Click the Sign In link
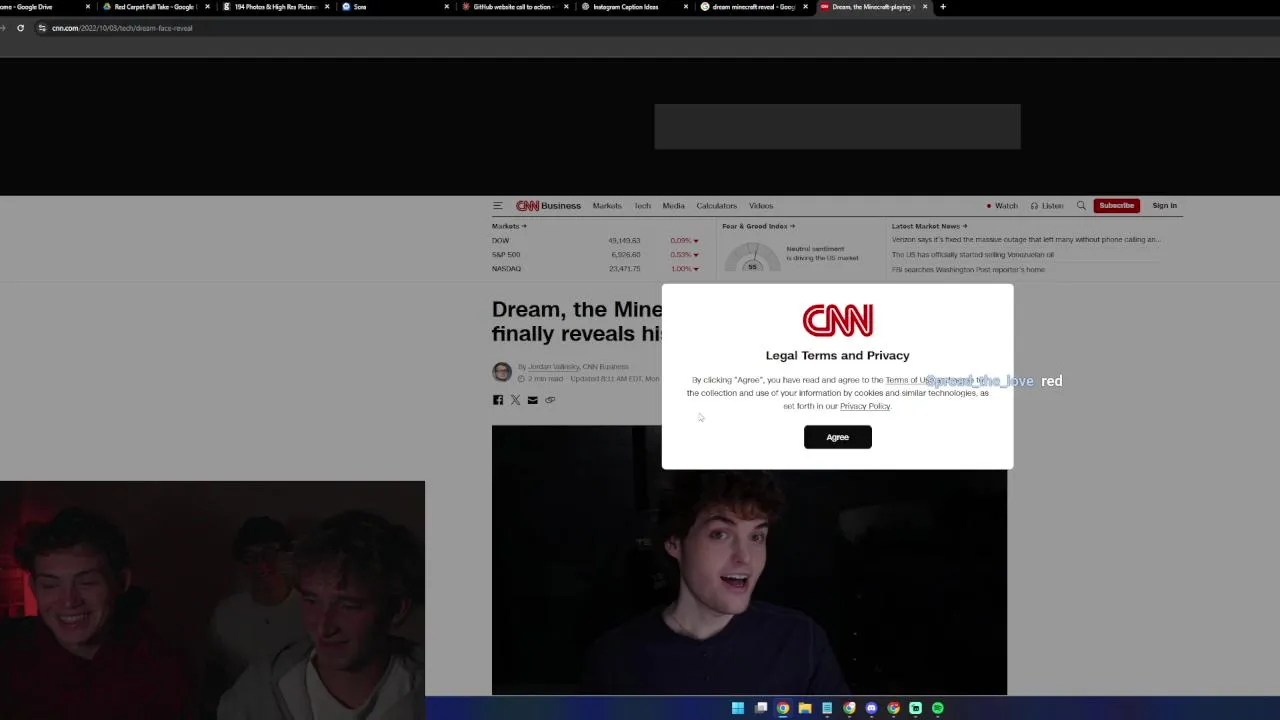 tap(1164, 206)
